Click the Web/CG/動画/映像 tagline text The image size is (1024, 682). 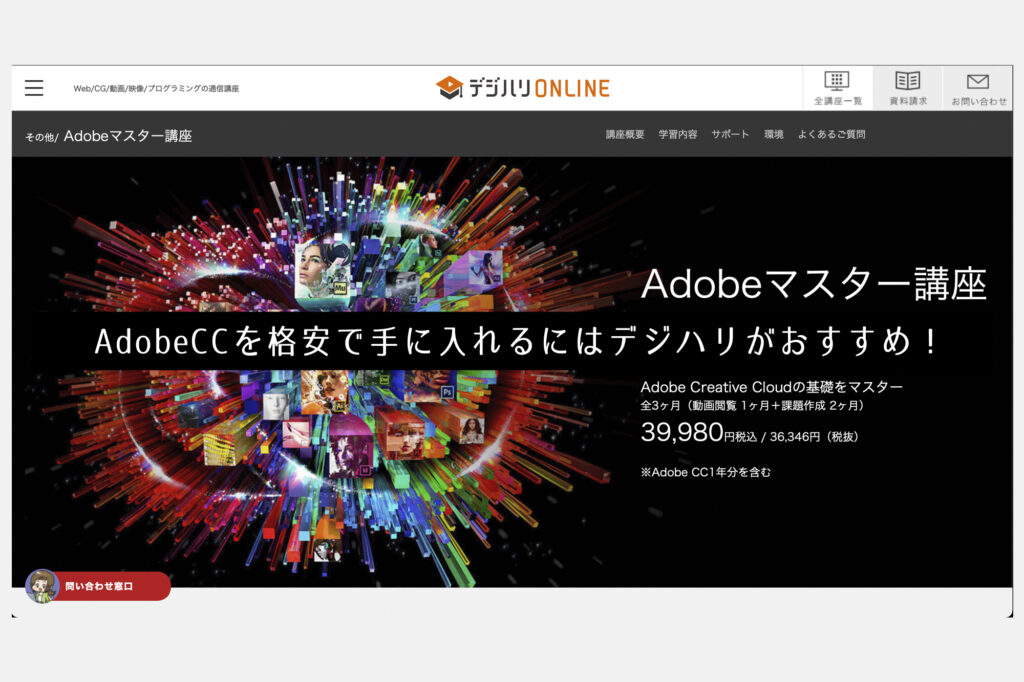pos(156,88)
